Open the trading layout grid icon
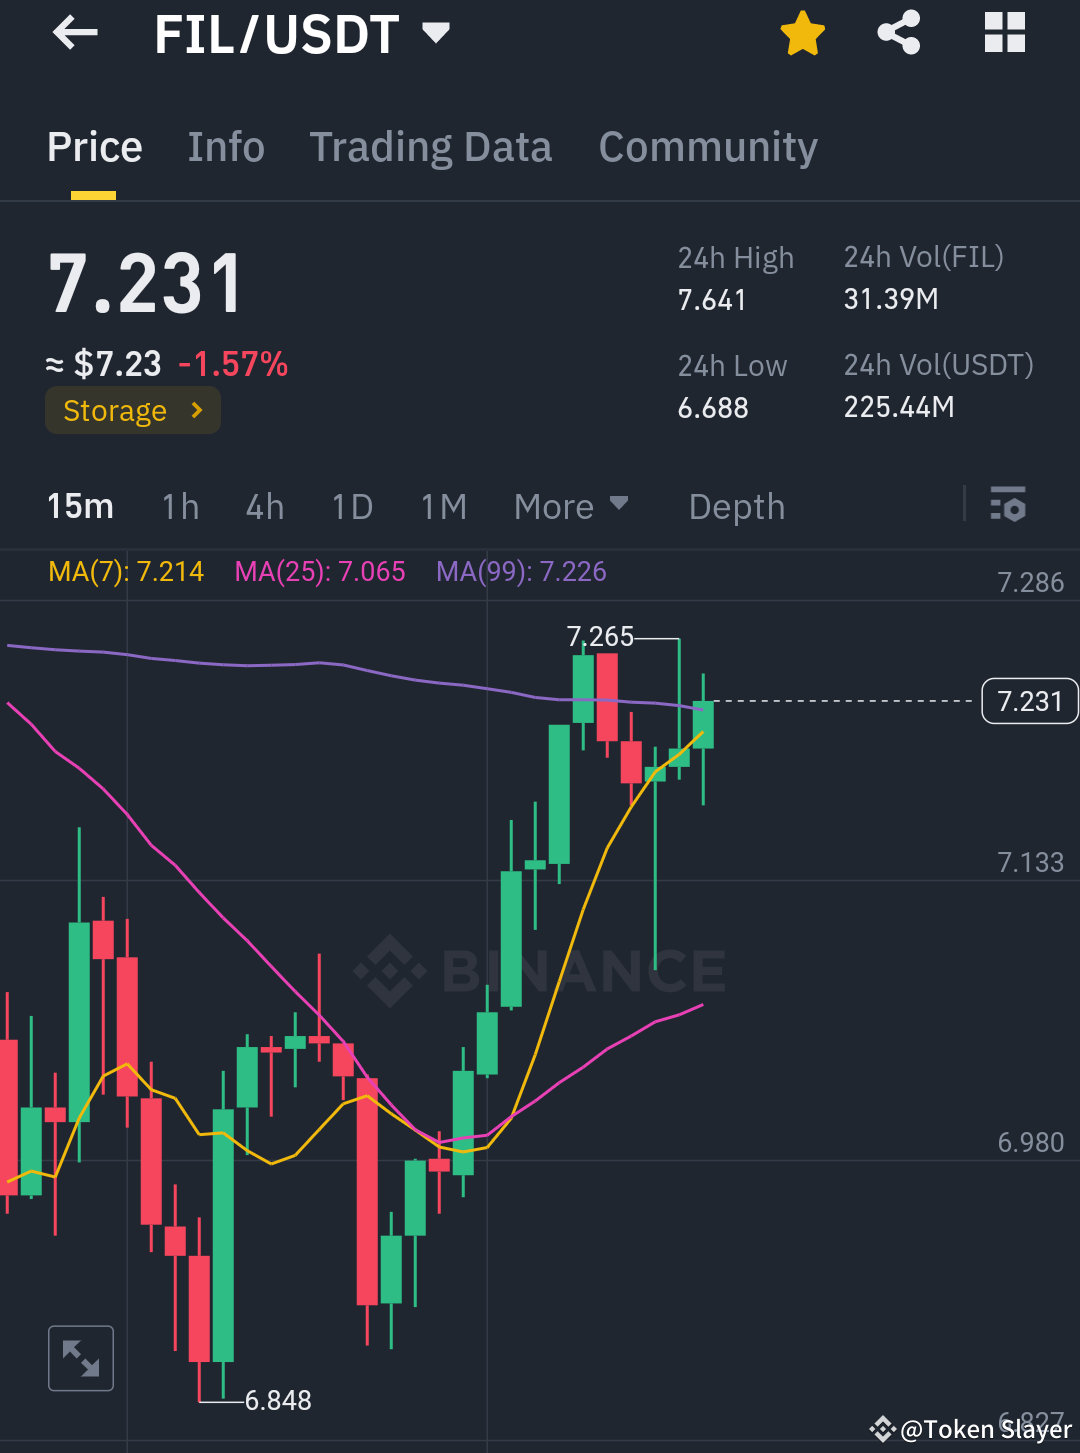The height and width of the screenshot is (1453, 1080). click(1003, 33)
